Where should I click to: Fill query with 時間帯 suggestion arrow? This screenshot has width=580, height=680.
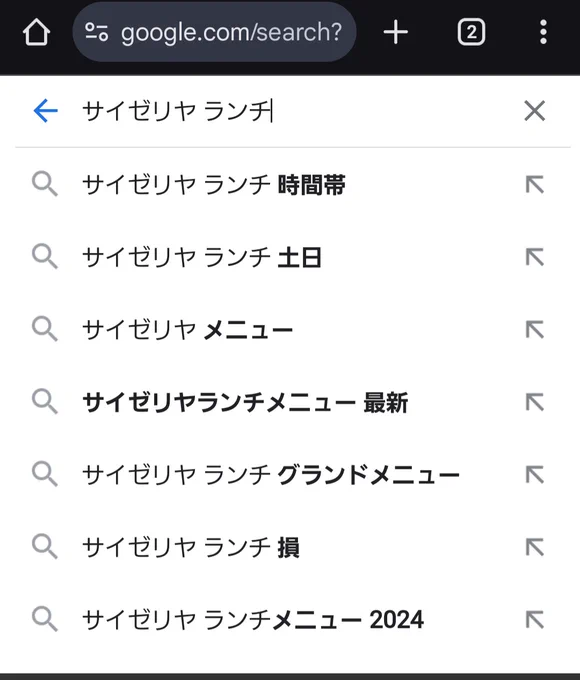tap(534, 185)
